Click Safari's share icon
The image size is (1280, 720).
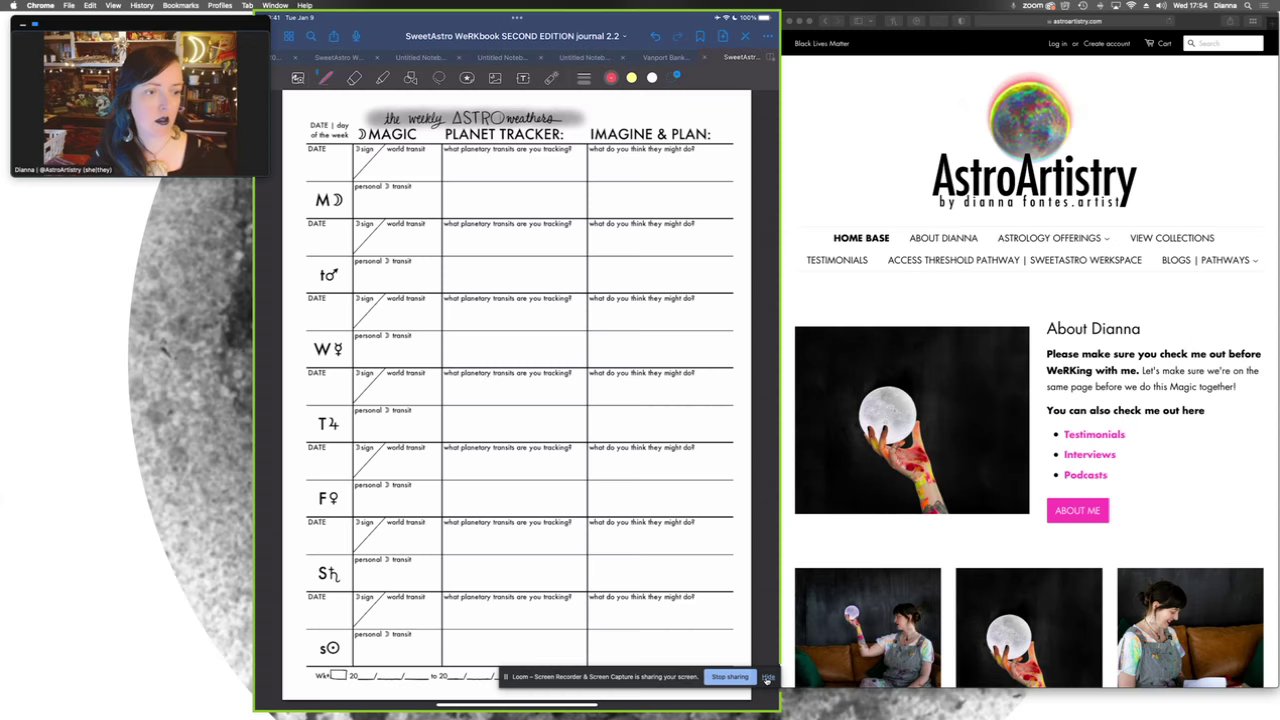pyautogui.click(x=1230, y=21)
